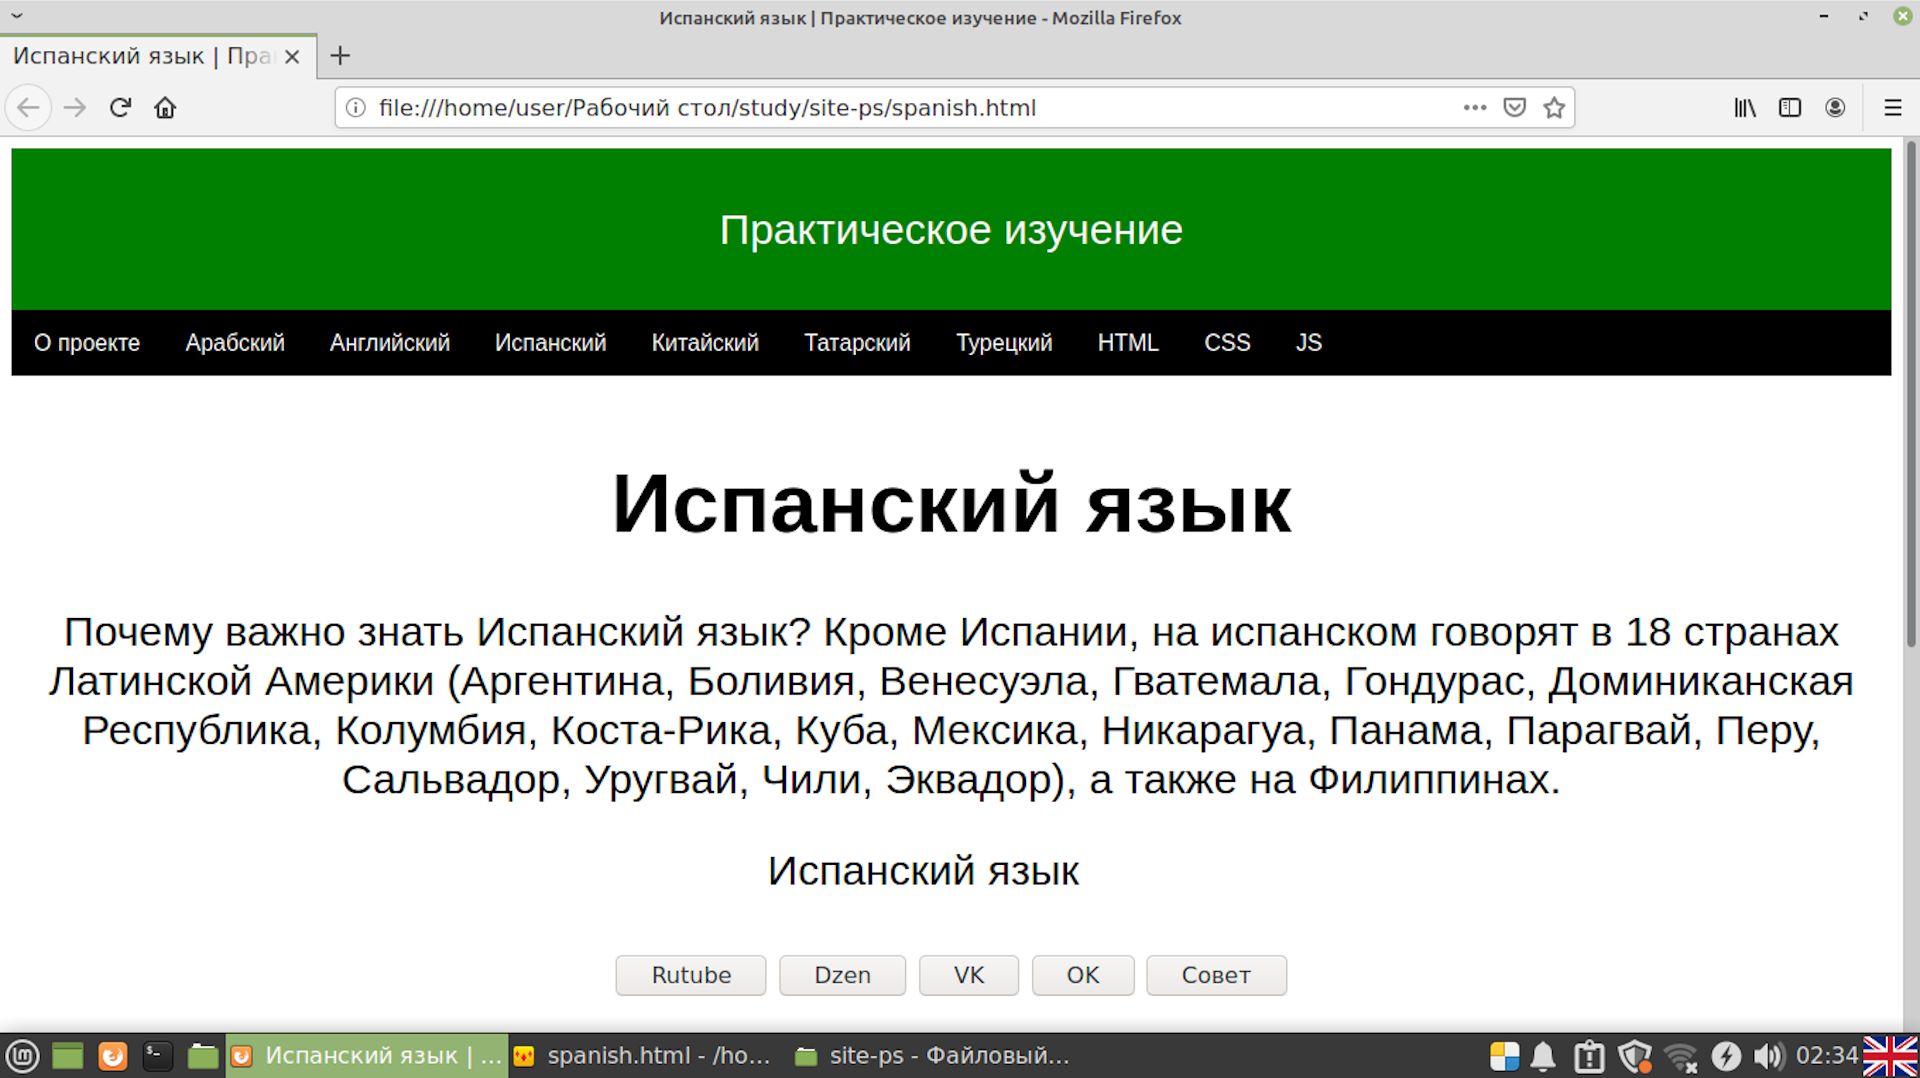Image resolution: width=1920 pixels, height=1078 pixels.
Task: Reload the current page
Action: coord(119,107)
